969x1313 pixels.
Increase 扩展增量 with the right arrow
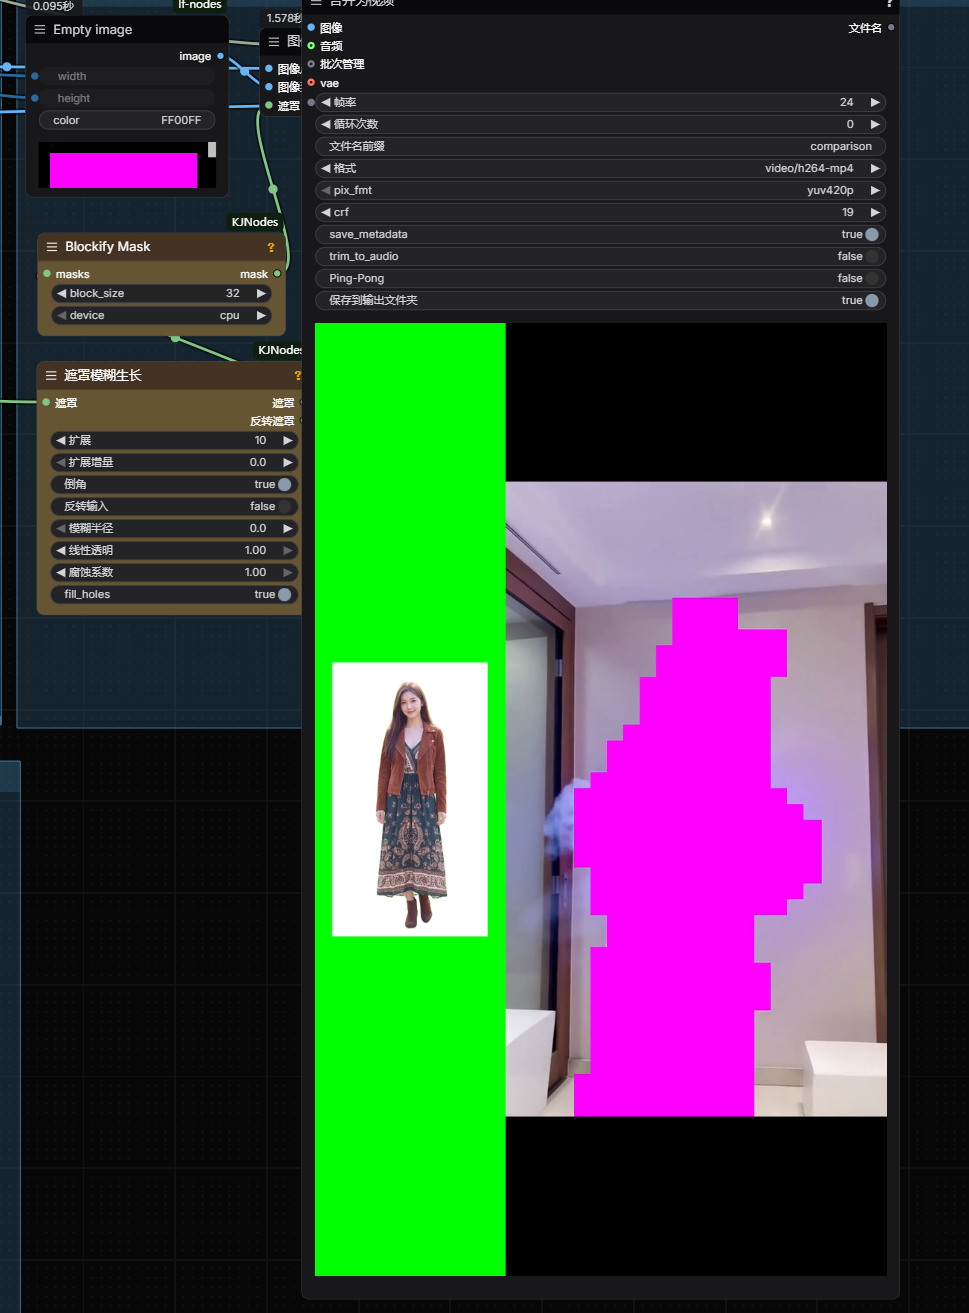click(x=288, y=462)
